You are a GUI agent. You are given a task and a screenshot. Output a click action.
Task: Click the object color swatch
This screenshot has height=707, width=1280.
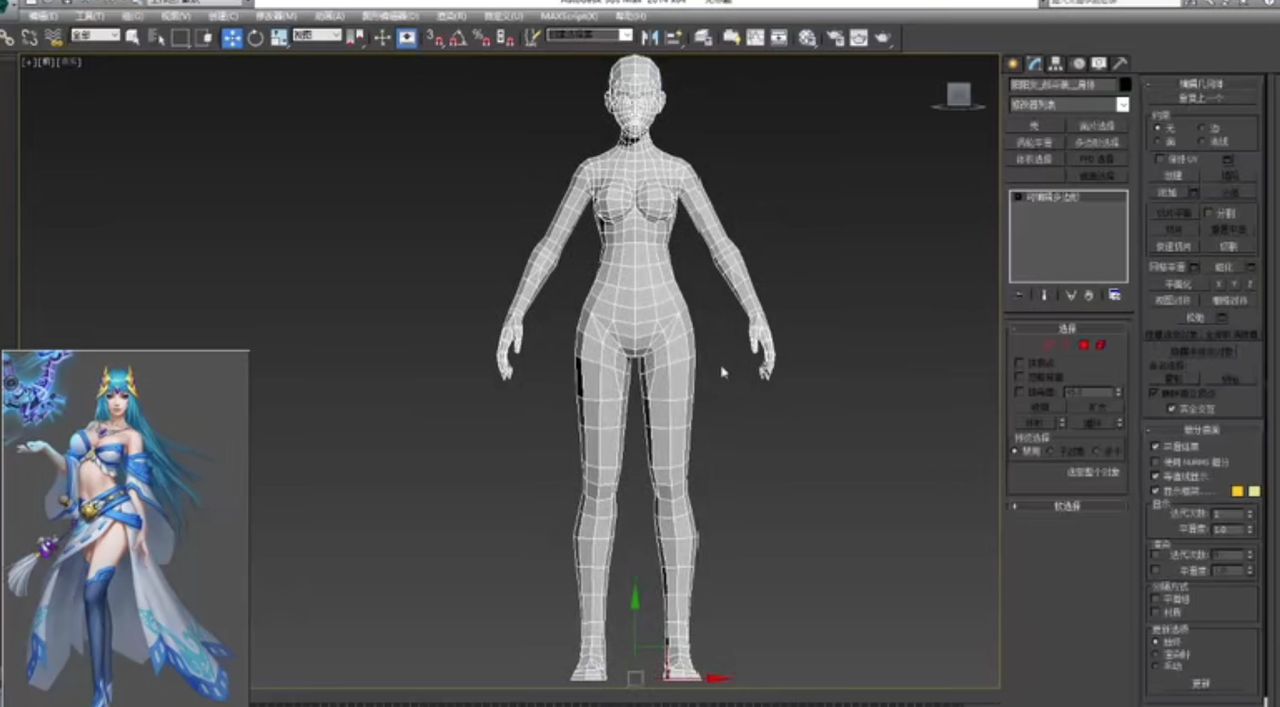[1125, 85]
